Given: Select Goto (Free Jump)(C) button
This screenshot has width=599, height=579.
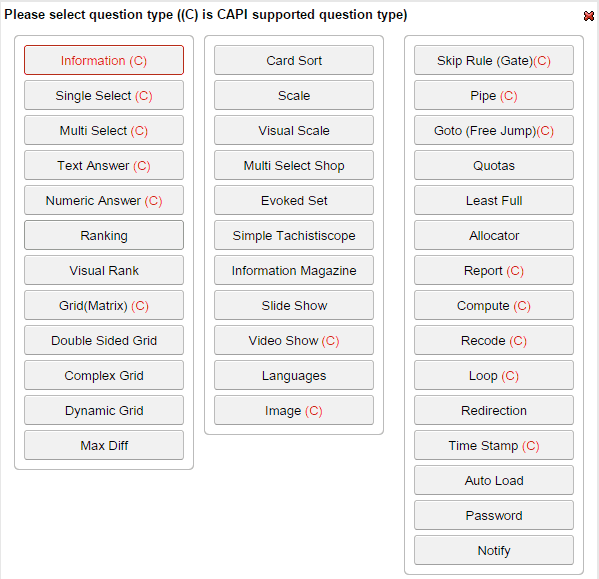Looking at the screenshot, I should (x=494, y=130).
